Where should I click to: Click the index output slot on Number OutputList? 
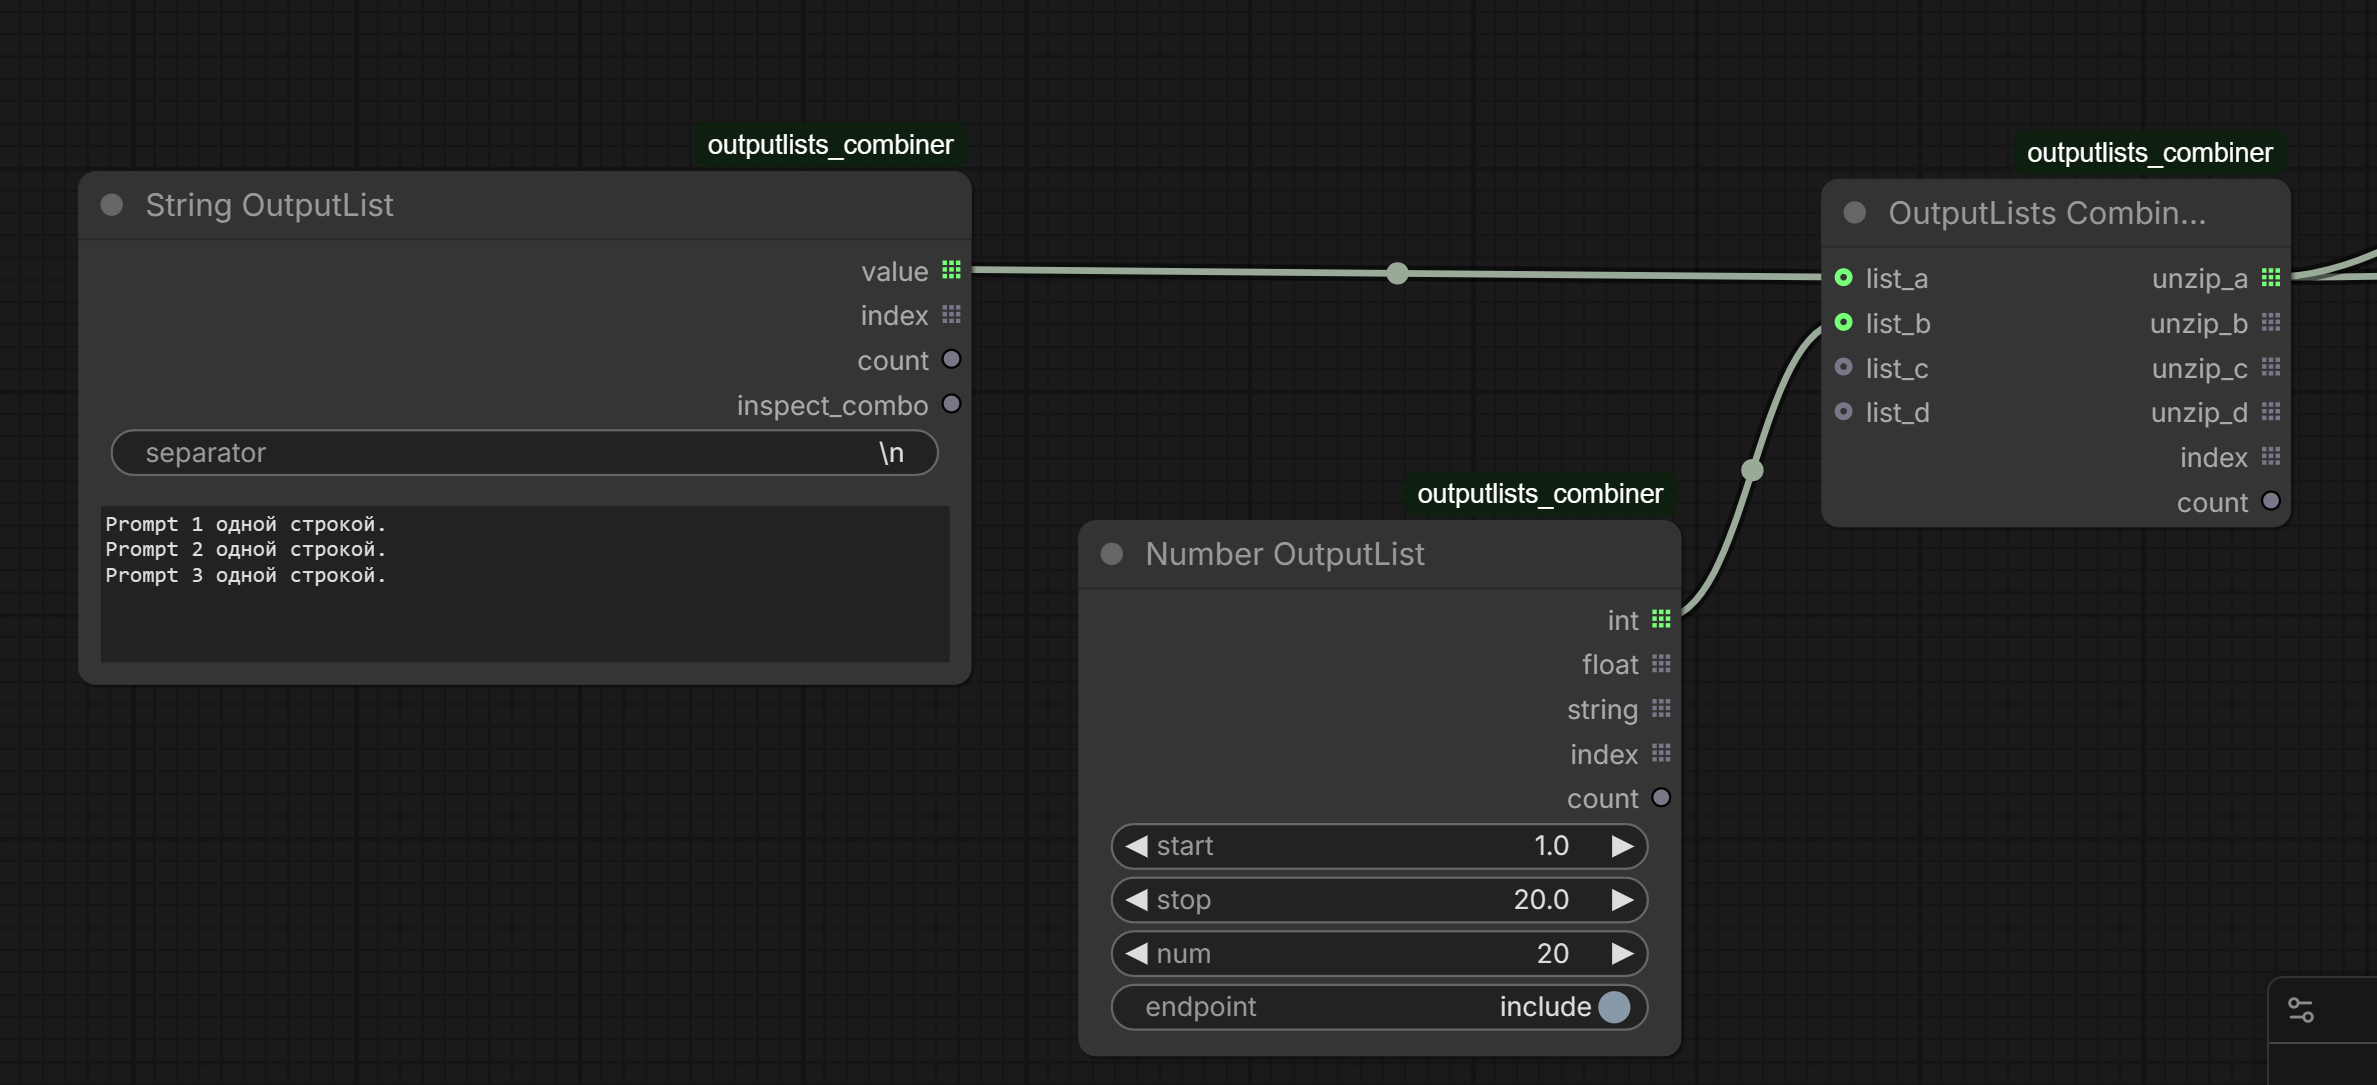pos(1661,753)
